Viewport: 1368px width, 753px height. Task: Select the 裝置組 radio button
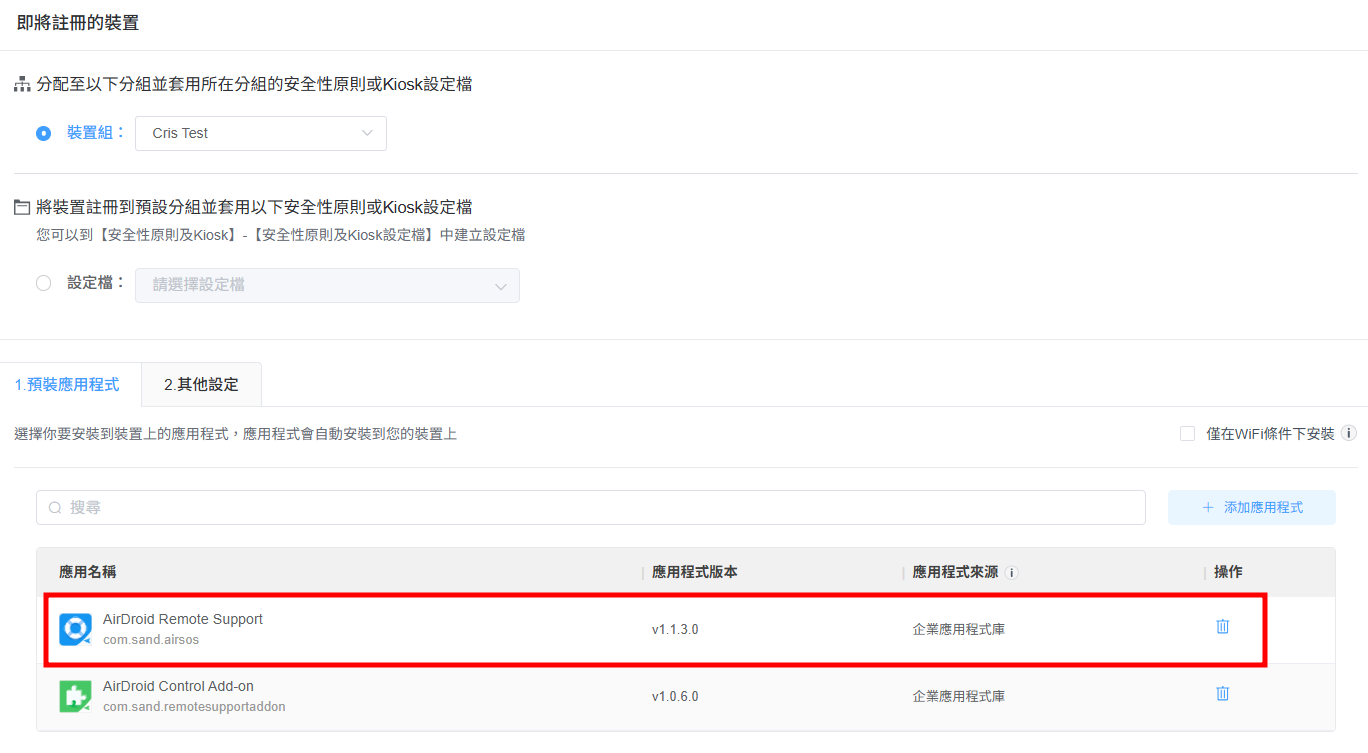43,133
